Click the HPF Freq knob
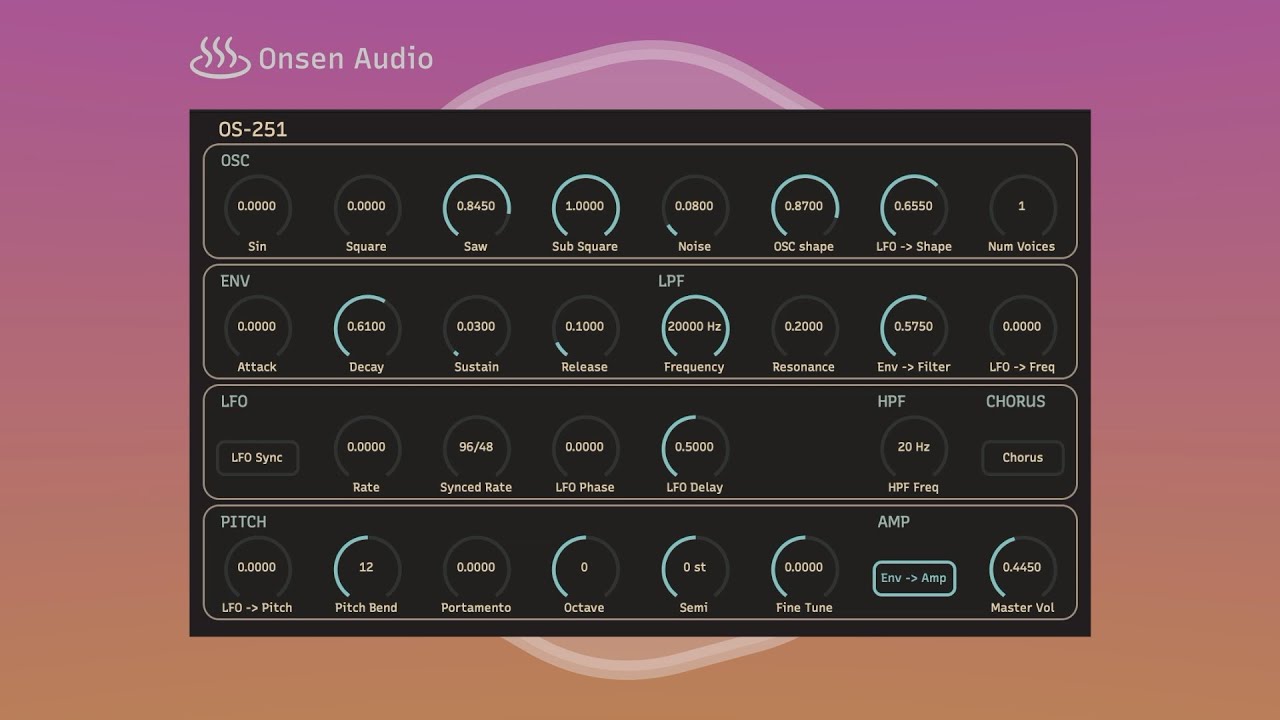 pos(913,447)
